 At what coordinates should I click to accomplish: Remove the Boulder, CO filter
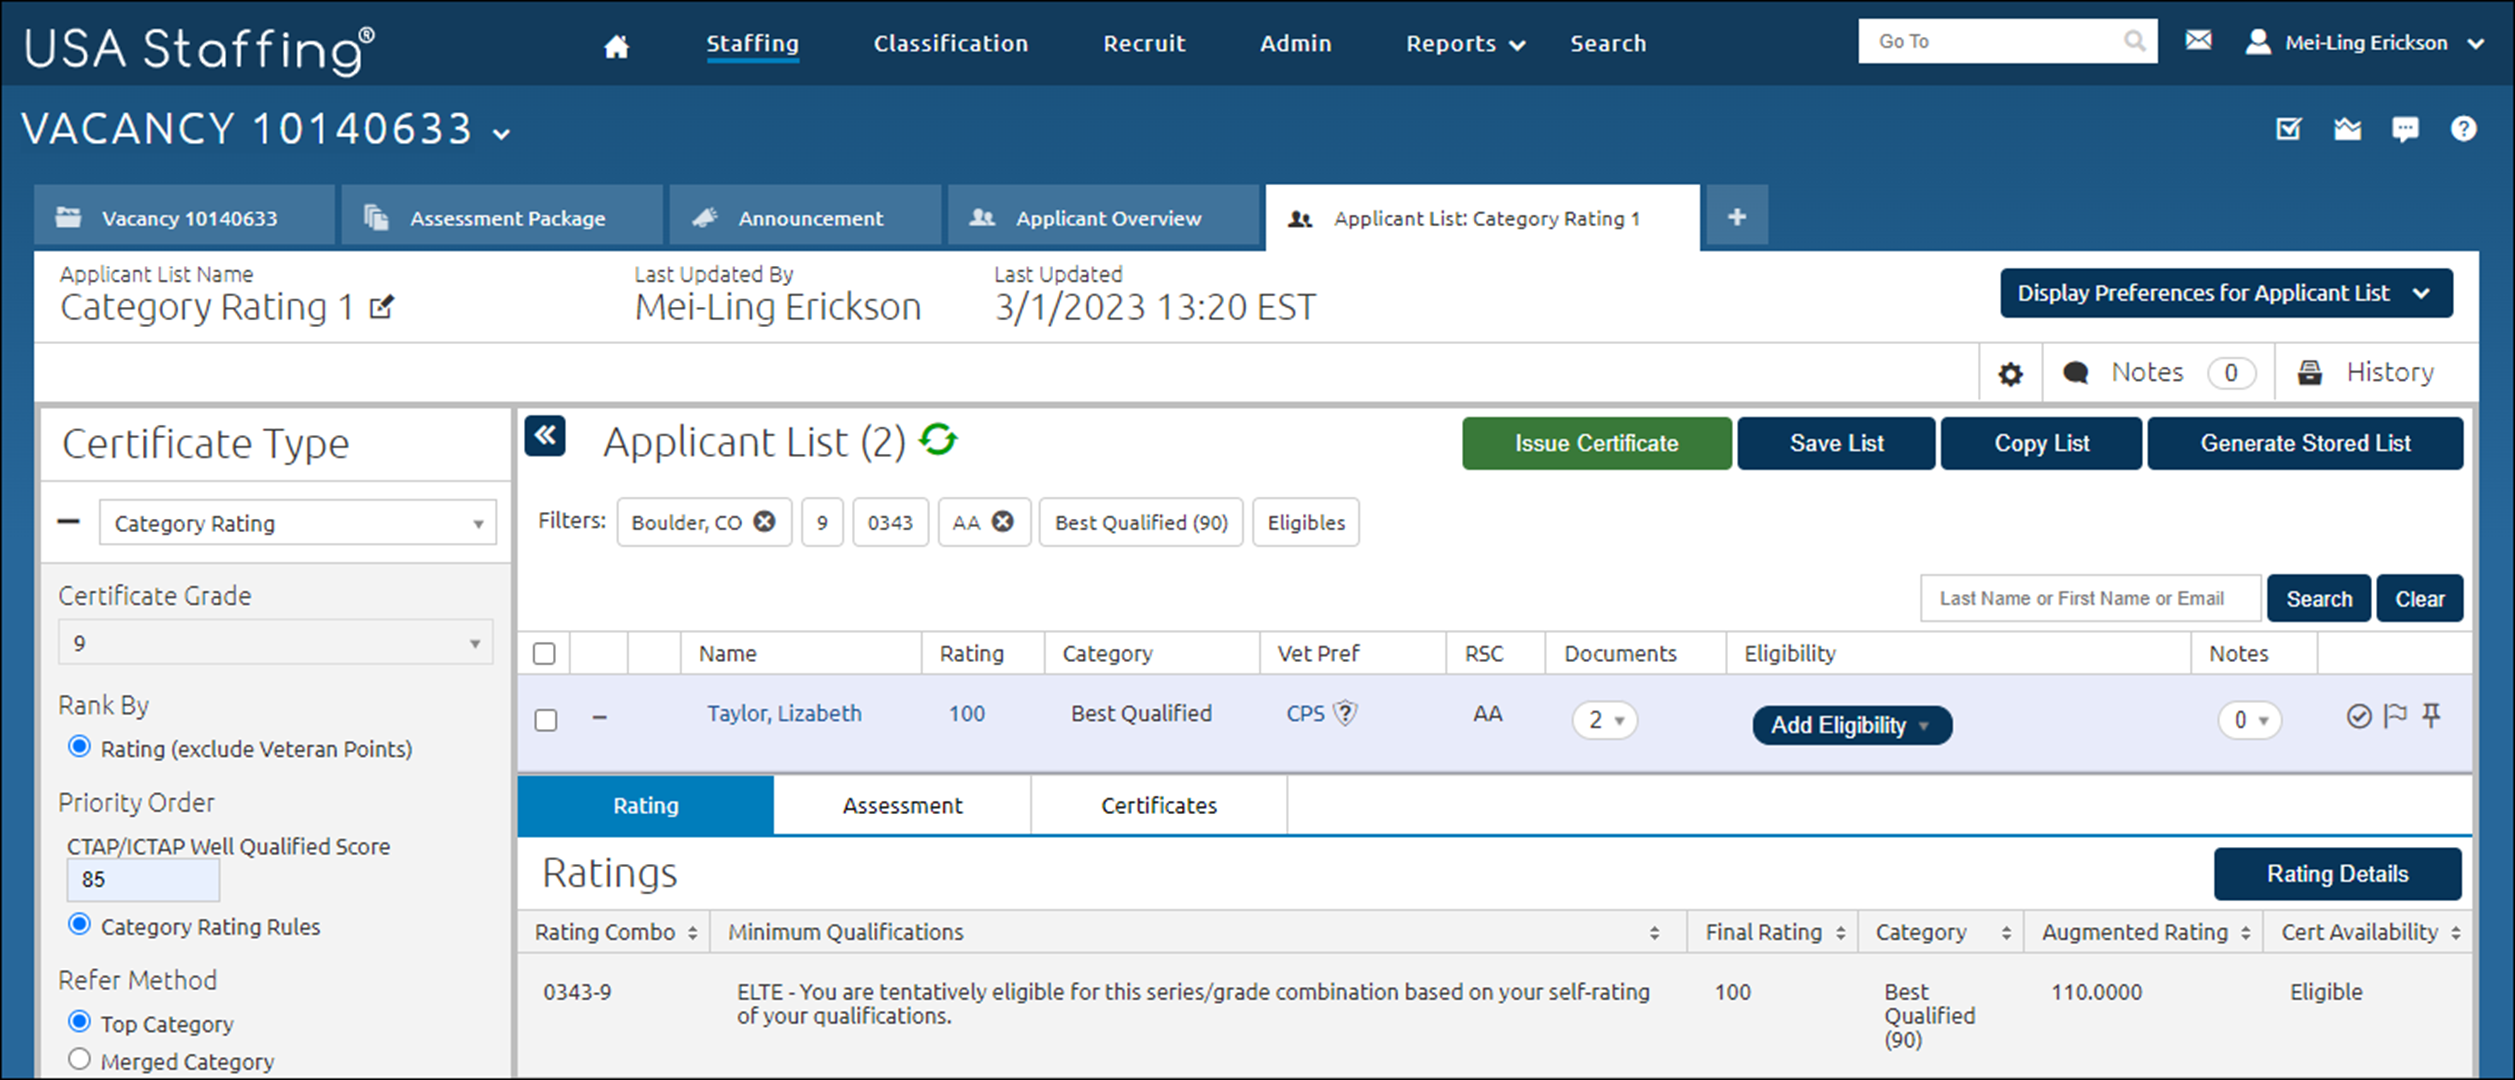tap(764, 522)
